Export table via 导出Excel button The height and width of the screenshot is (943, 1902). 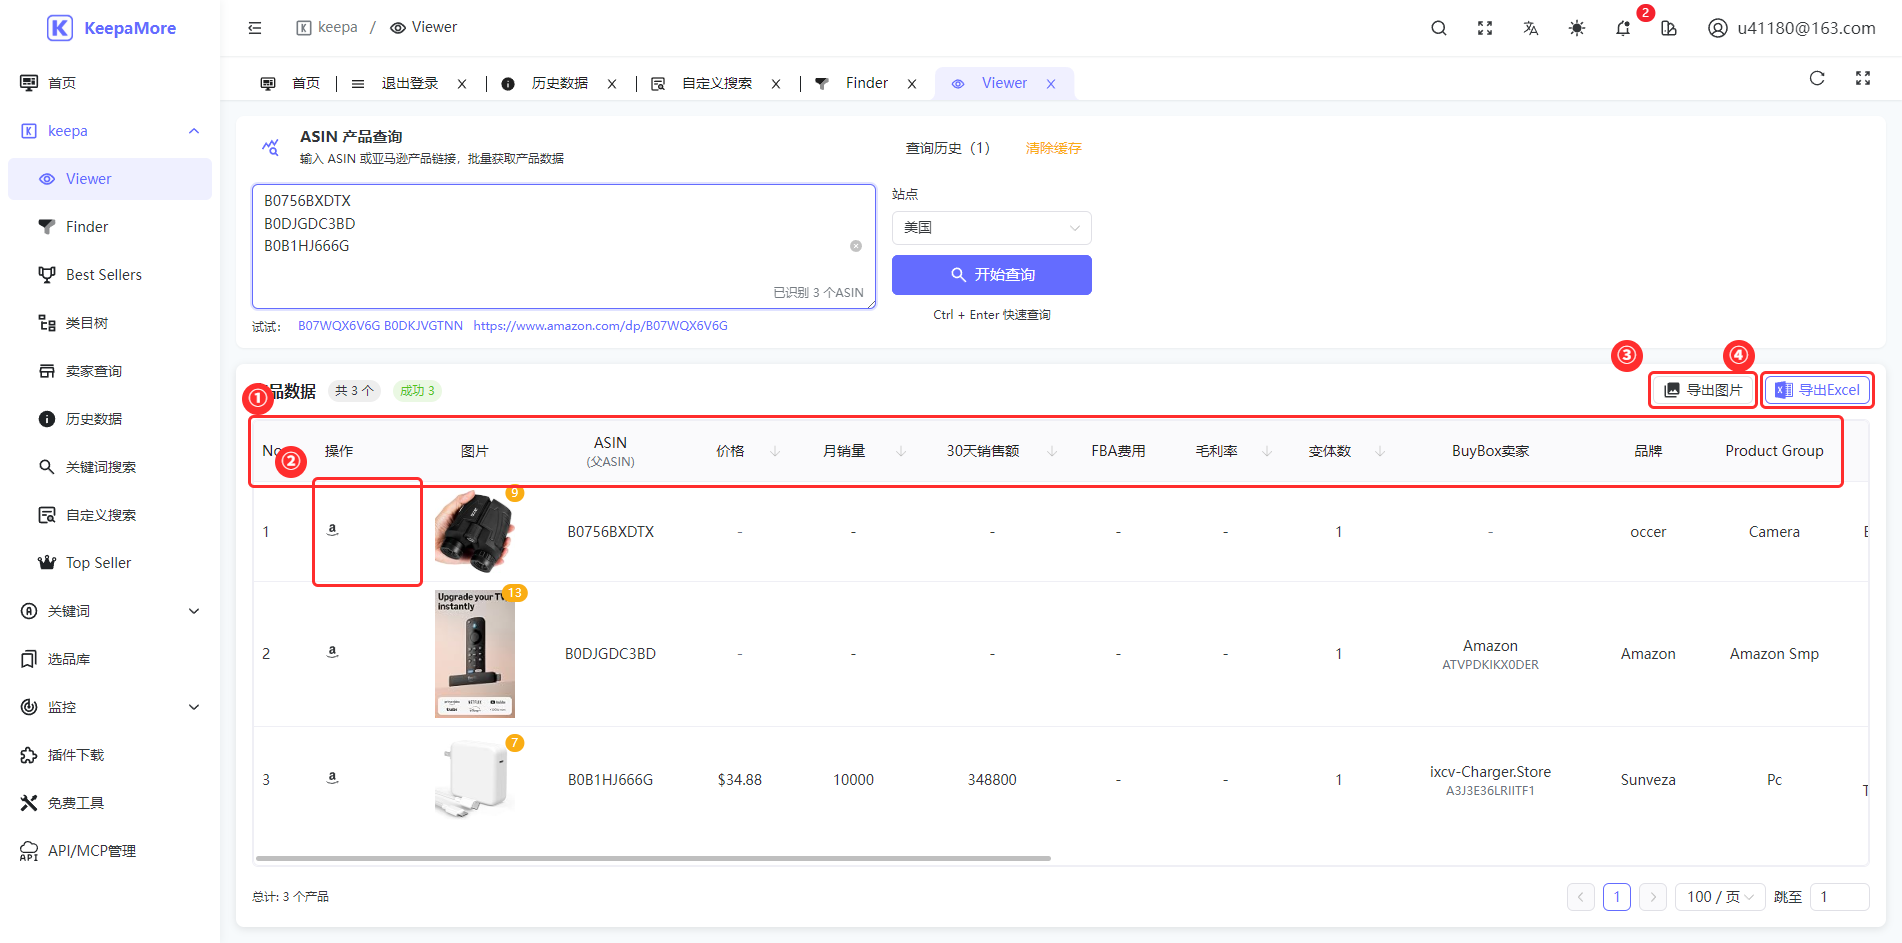[1818, 390]
